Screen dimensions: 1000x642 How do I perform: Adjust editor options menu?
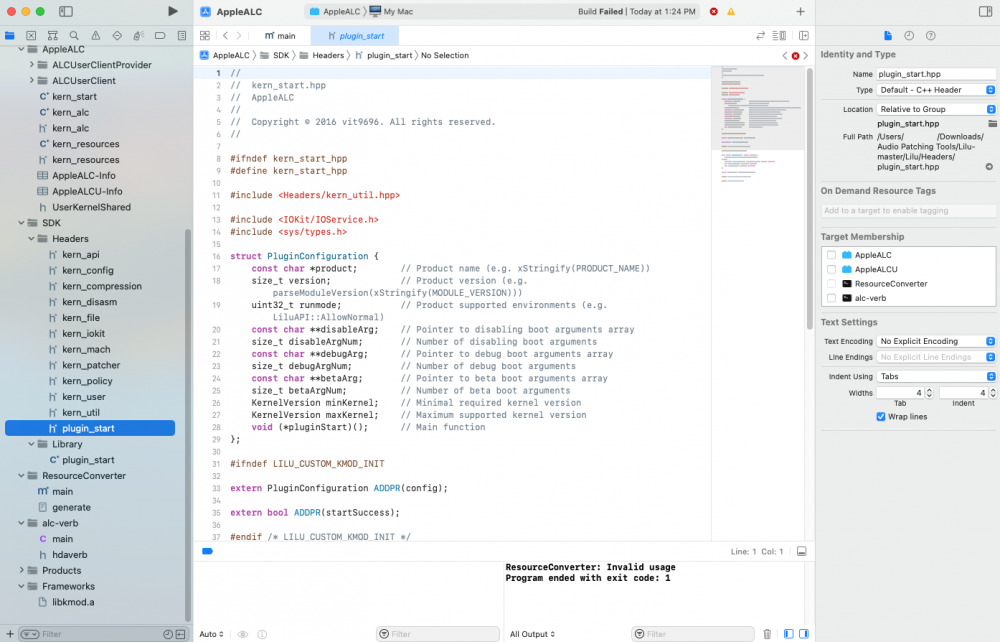pos(779,36)
